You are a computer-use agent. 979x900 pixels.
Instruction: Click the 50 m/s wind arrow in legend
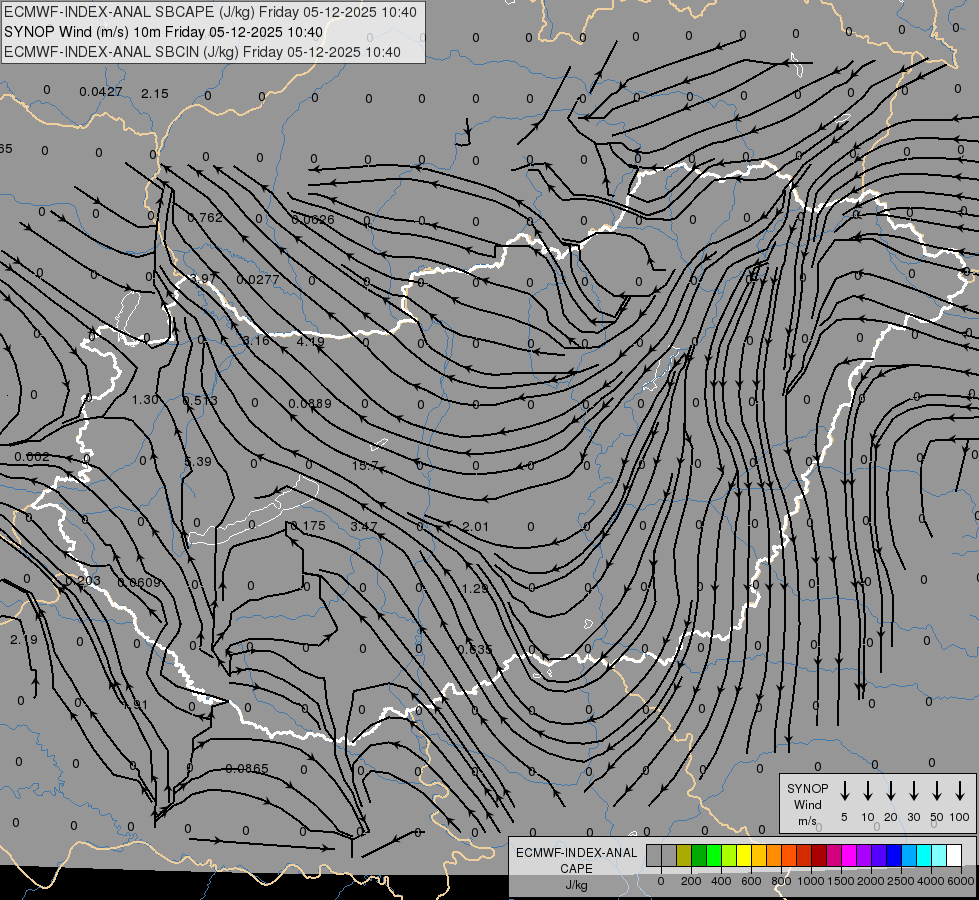(937, 791)
